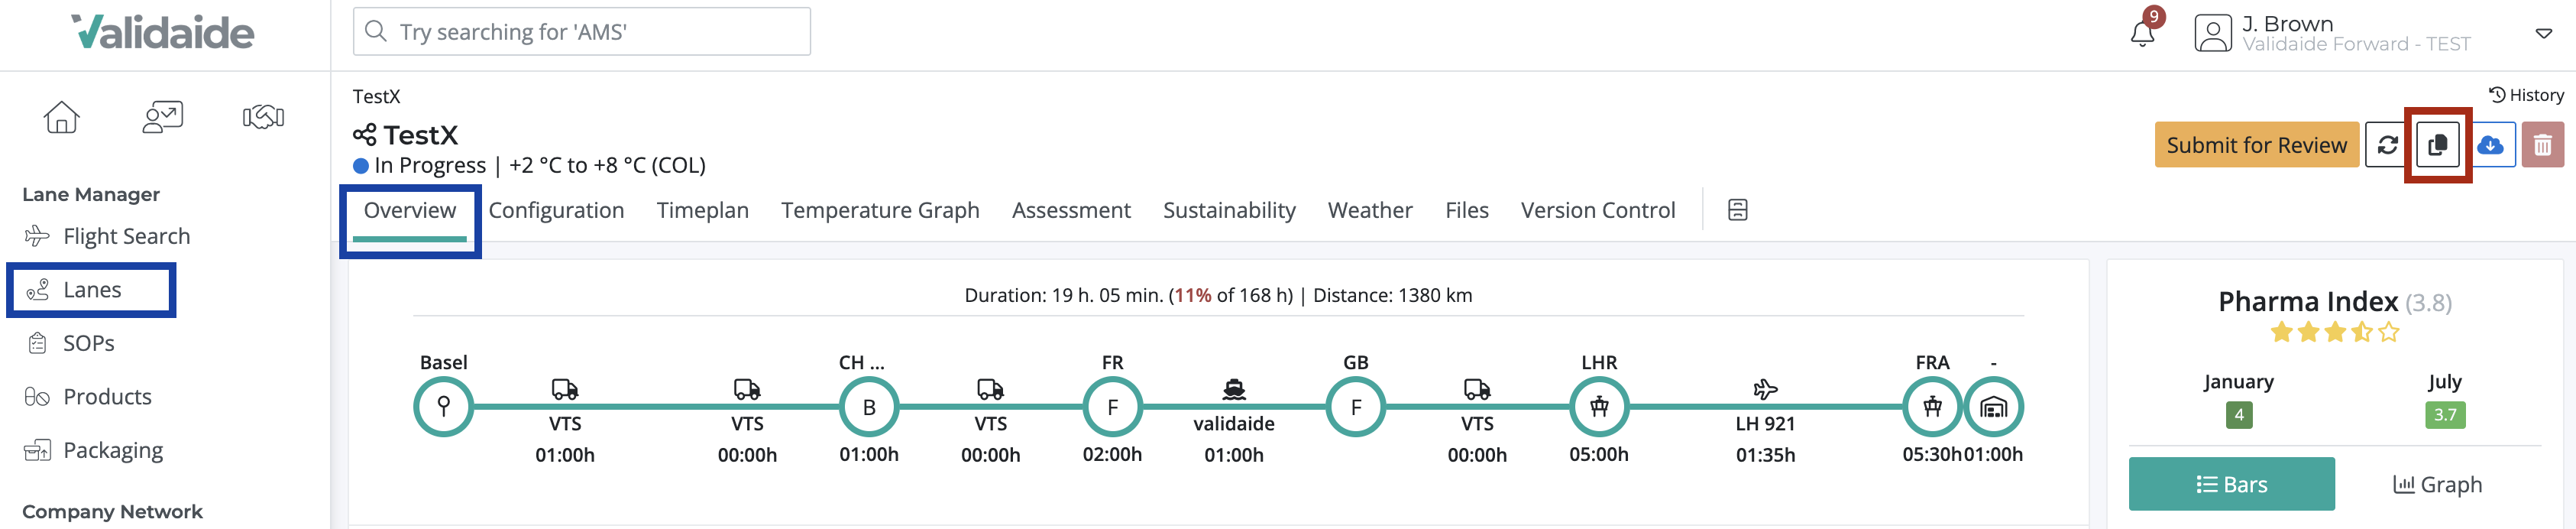Click the red trash delete icon
Image resolution: width=2576 pixels, height=529 pixels.
point(2542,145)
